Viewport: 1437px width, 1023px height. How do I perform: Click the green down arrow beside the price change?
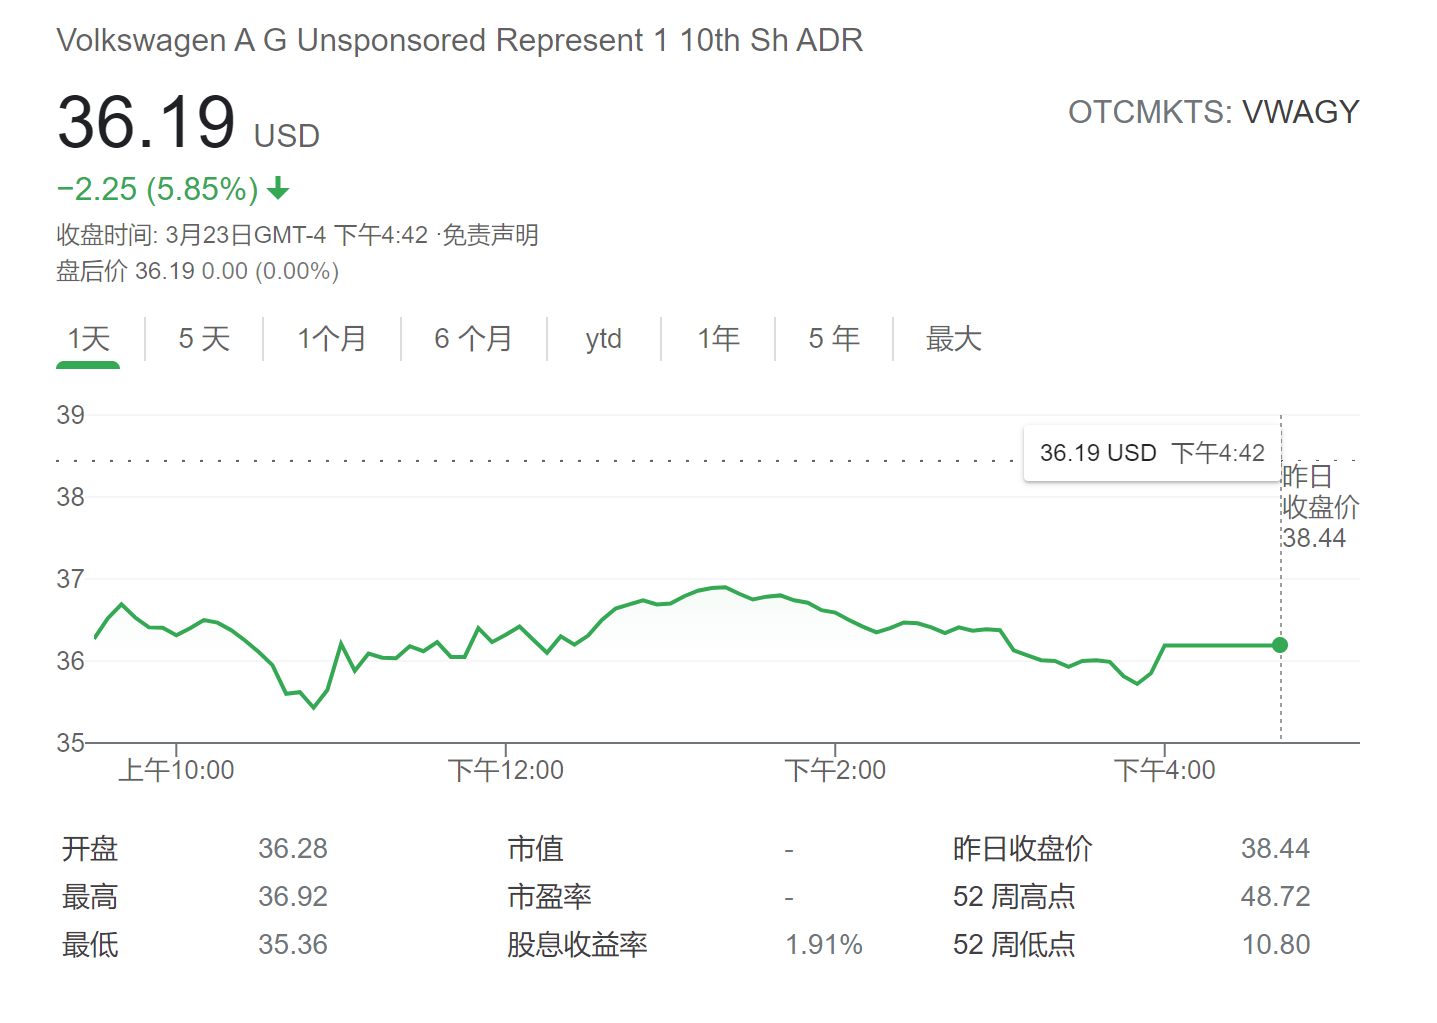point(279,188)
